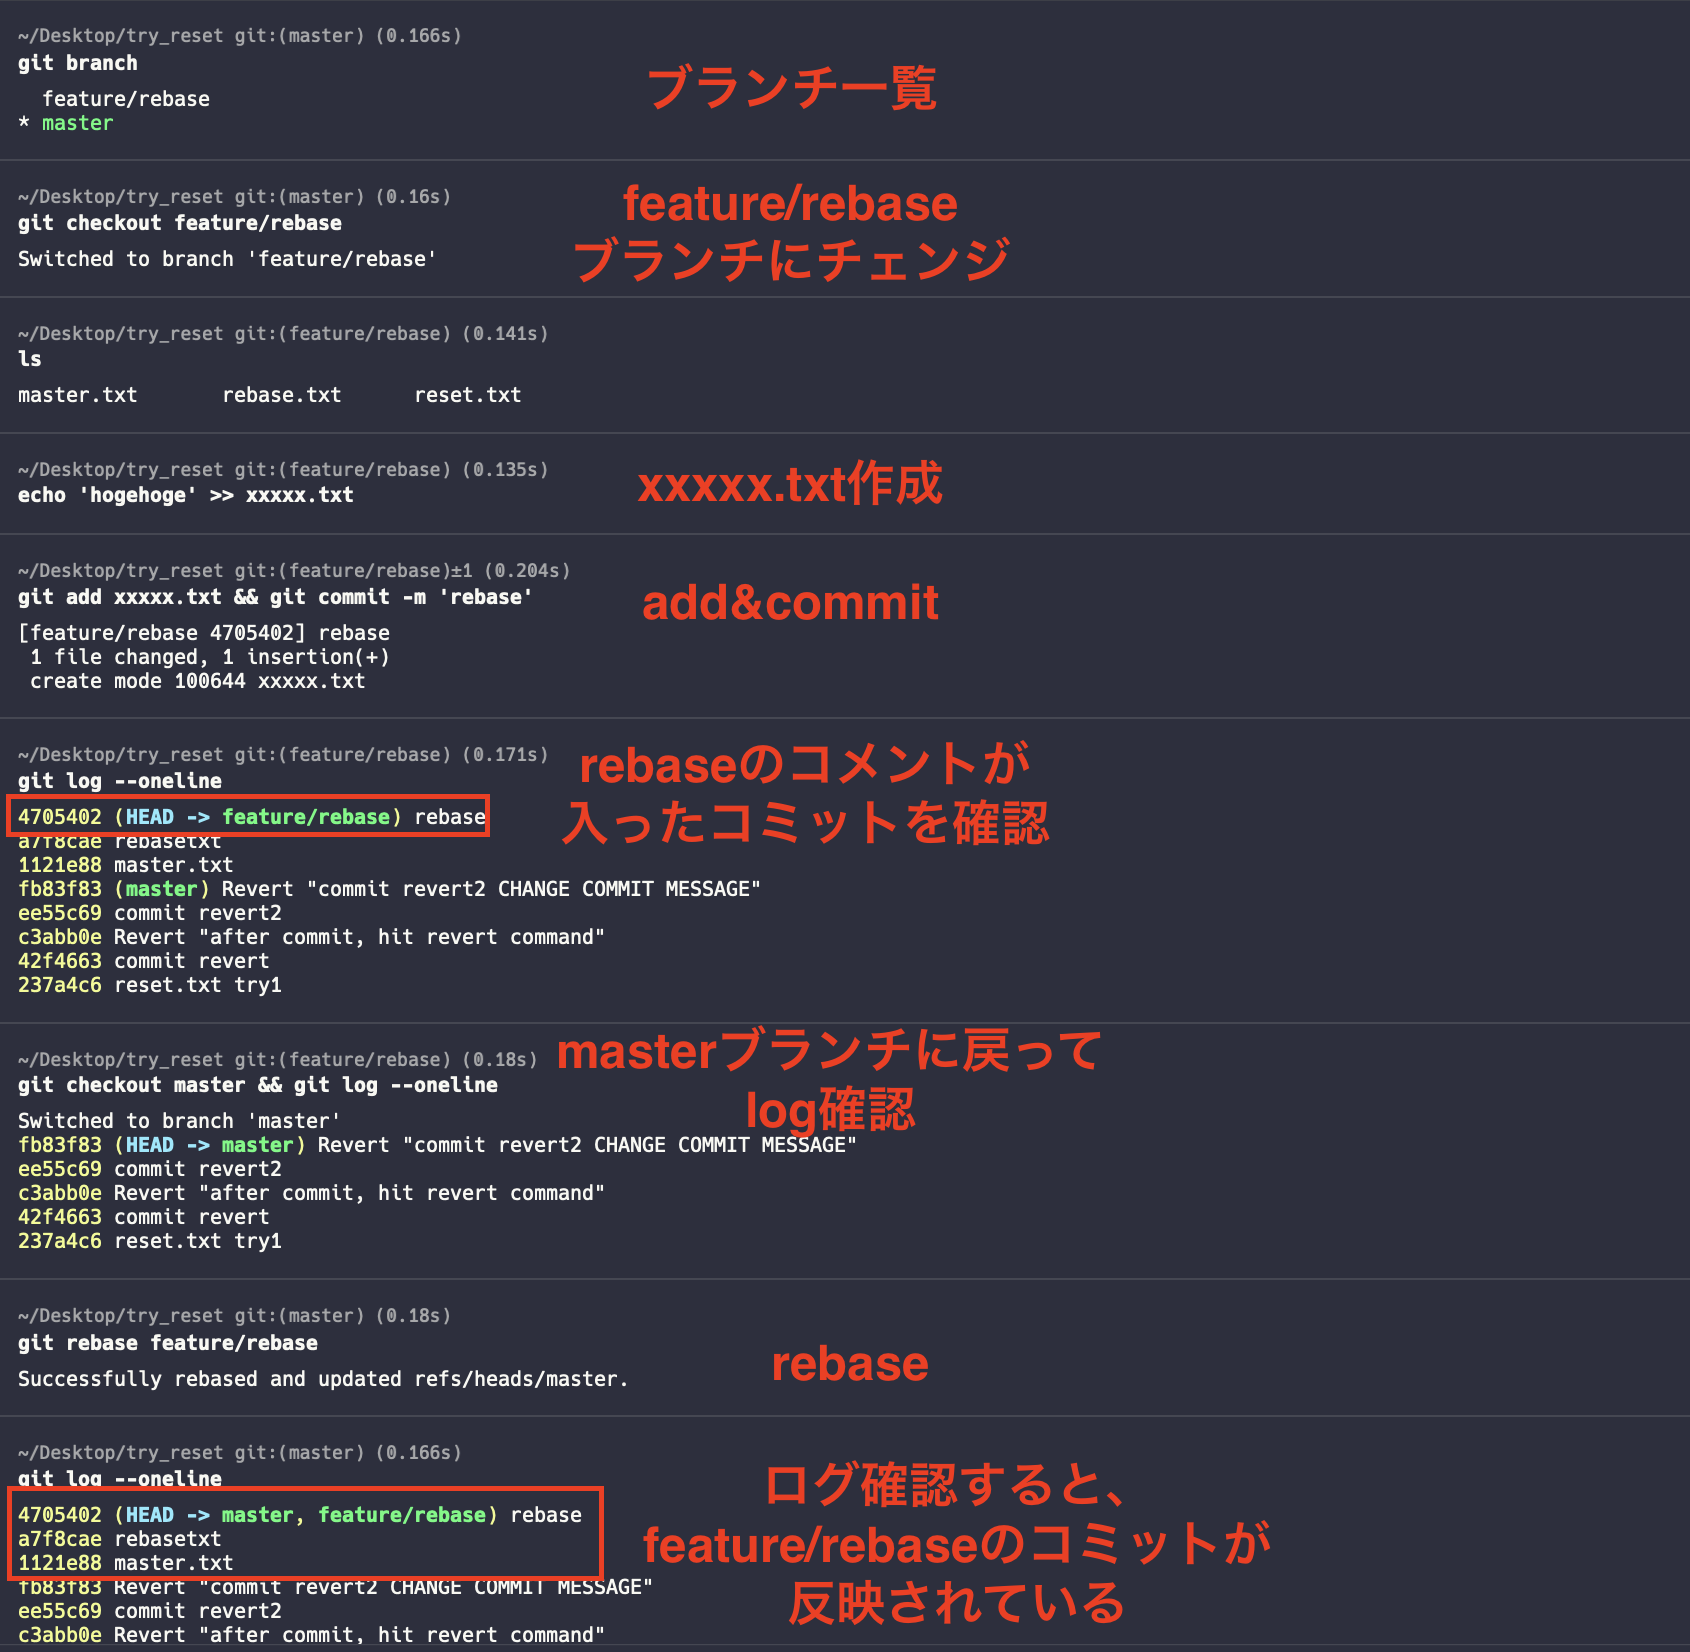Click the Successfully rebased output message

(322, 1378)
